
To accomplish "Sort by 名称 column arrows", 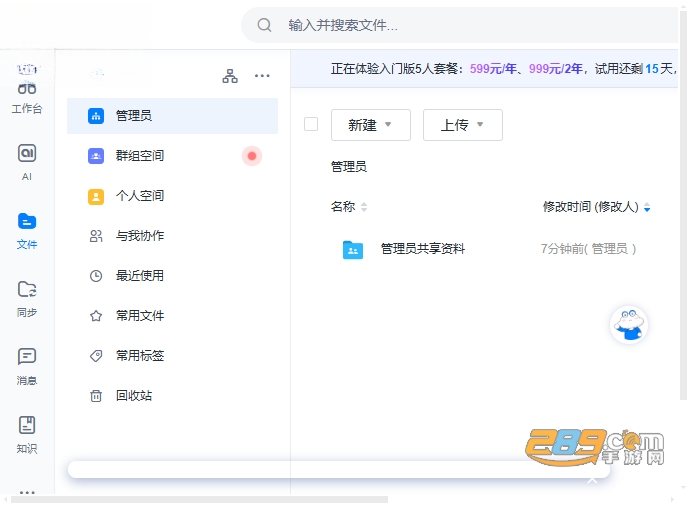I will (x=364, y=207).
